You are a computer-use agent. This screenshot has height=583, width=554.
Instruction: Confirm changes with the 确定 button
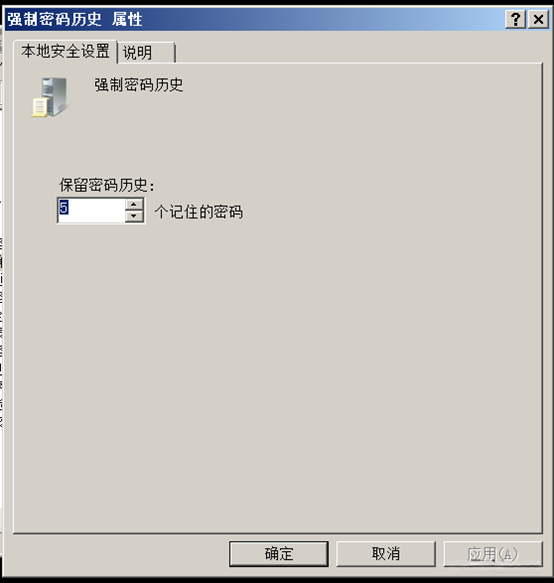[279, 554]
